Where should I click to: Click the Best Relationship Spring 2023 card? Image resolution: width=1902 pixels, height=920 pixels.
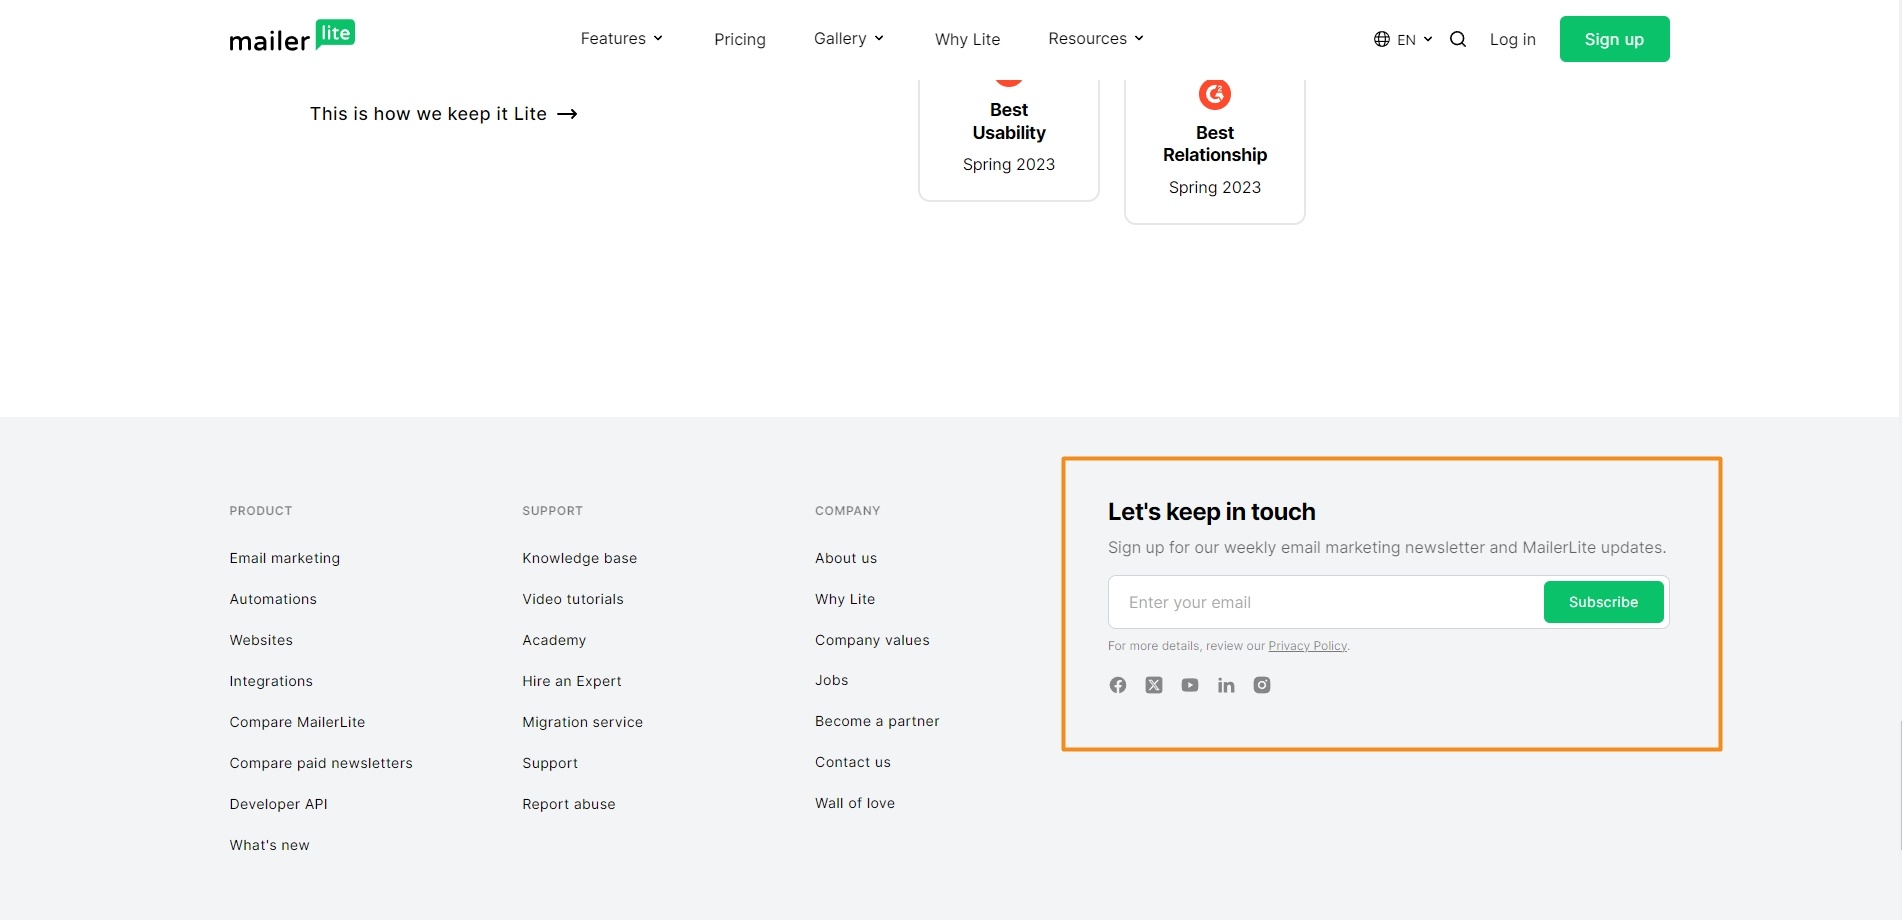coord(1215,150)
